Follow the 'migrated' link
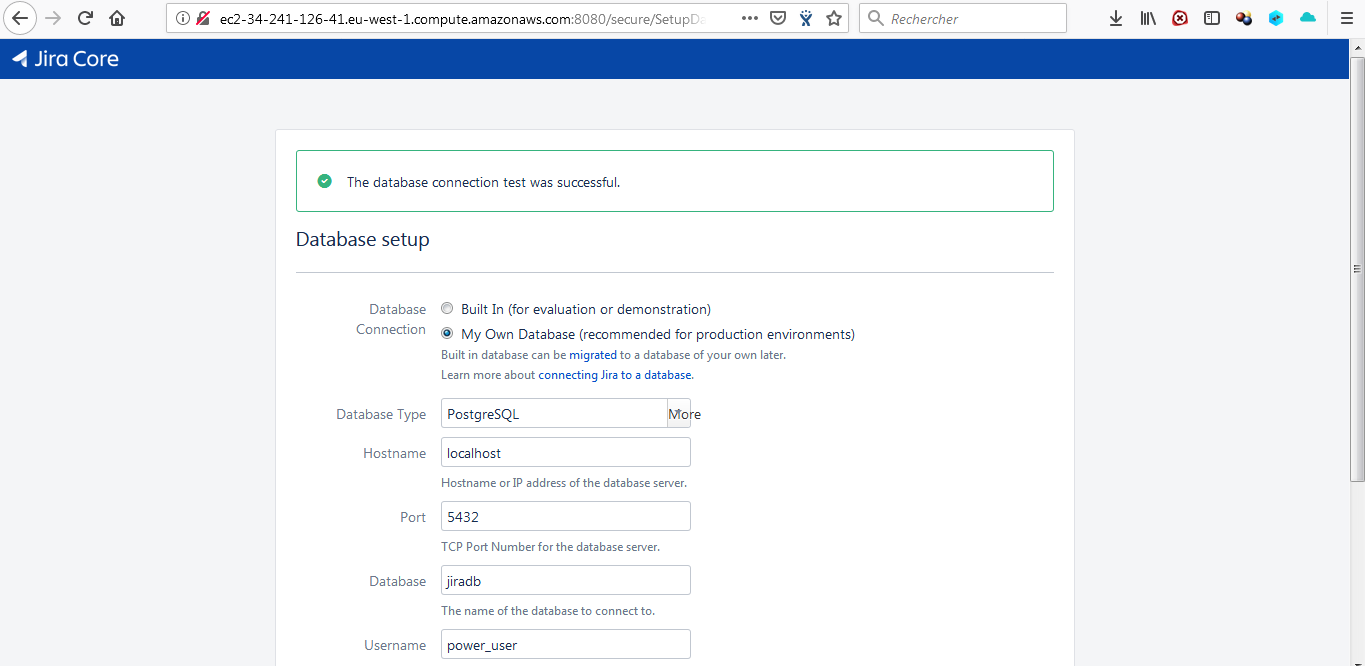The width and height of the screenshot is (1365, 666). [x=593, y=355]
